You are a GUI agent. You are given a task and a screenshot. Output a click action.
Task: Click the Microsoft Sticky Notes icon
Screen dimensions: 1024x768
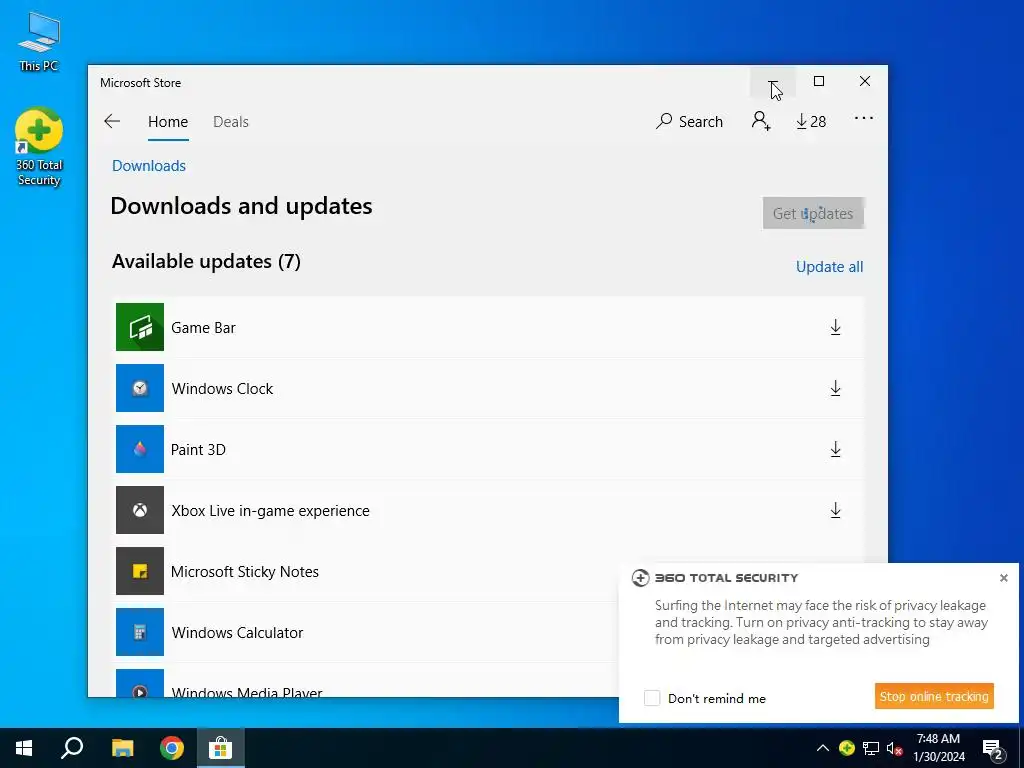(140, 571)
